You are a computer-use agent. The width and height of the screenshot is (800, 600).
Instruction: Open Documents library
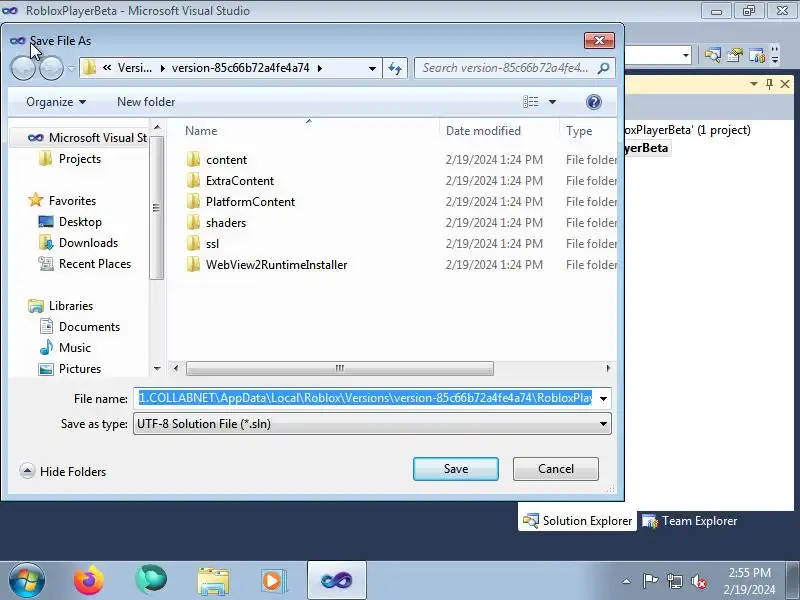point(80,327)
